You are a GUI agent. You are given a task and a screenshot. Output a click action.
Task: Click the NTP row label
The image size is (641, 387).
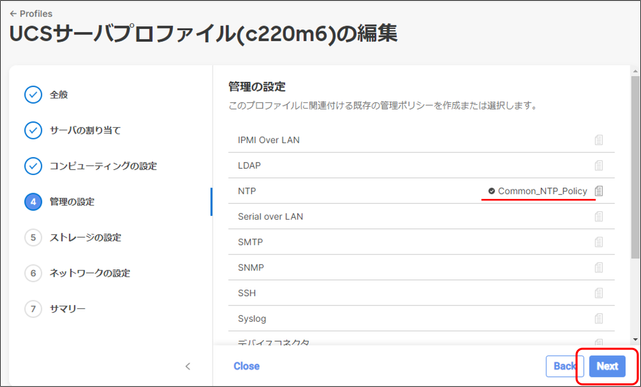(x=247, y=191)
